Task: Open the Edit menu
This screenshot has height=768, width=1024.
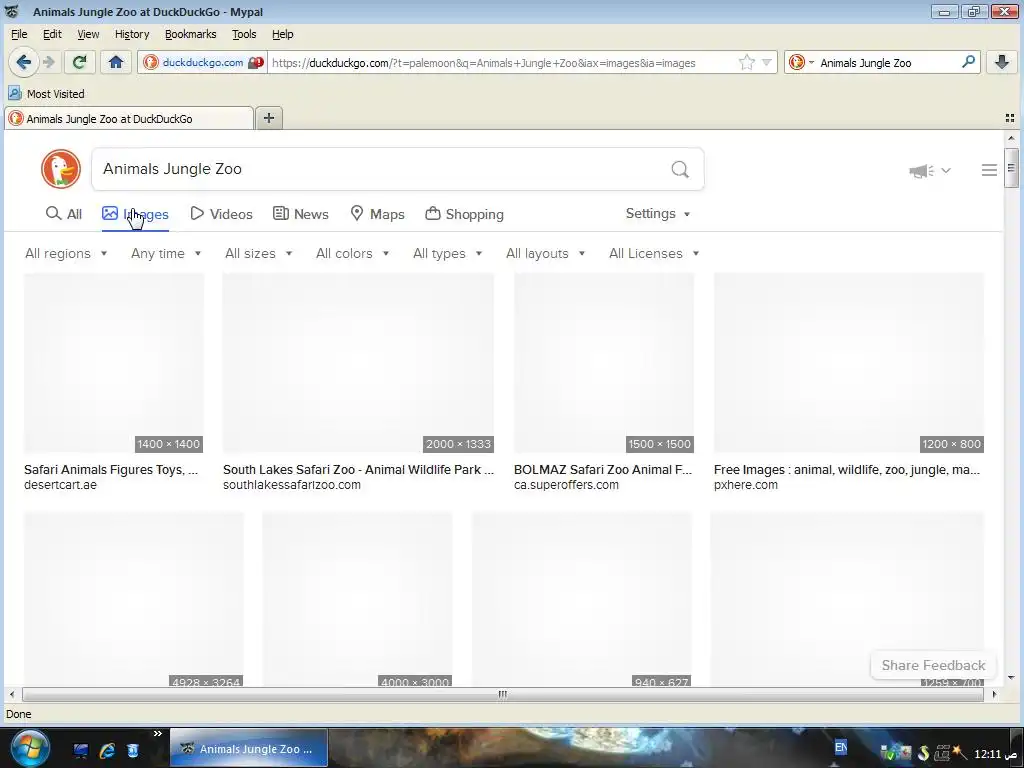Action: (x=52, y=34)
